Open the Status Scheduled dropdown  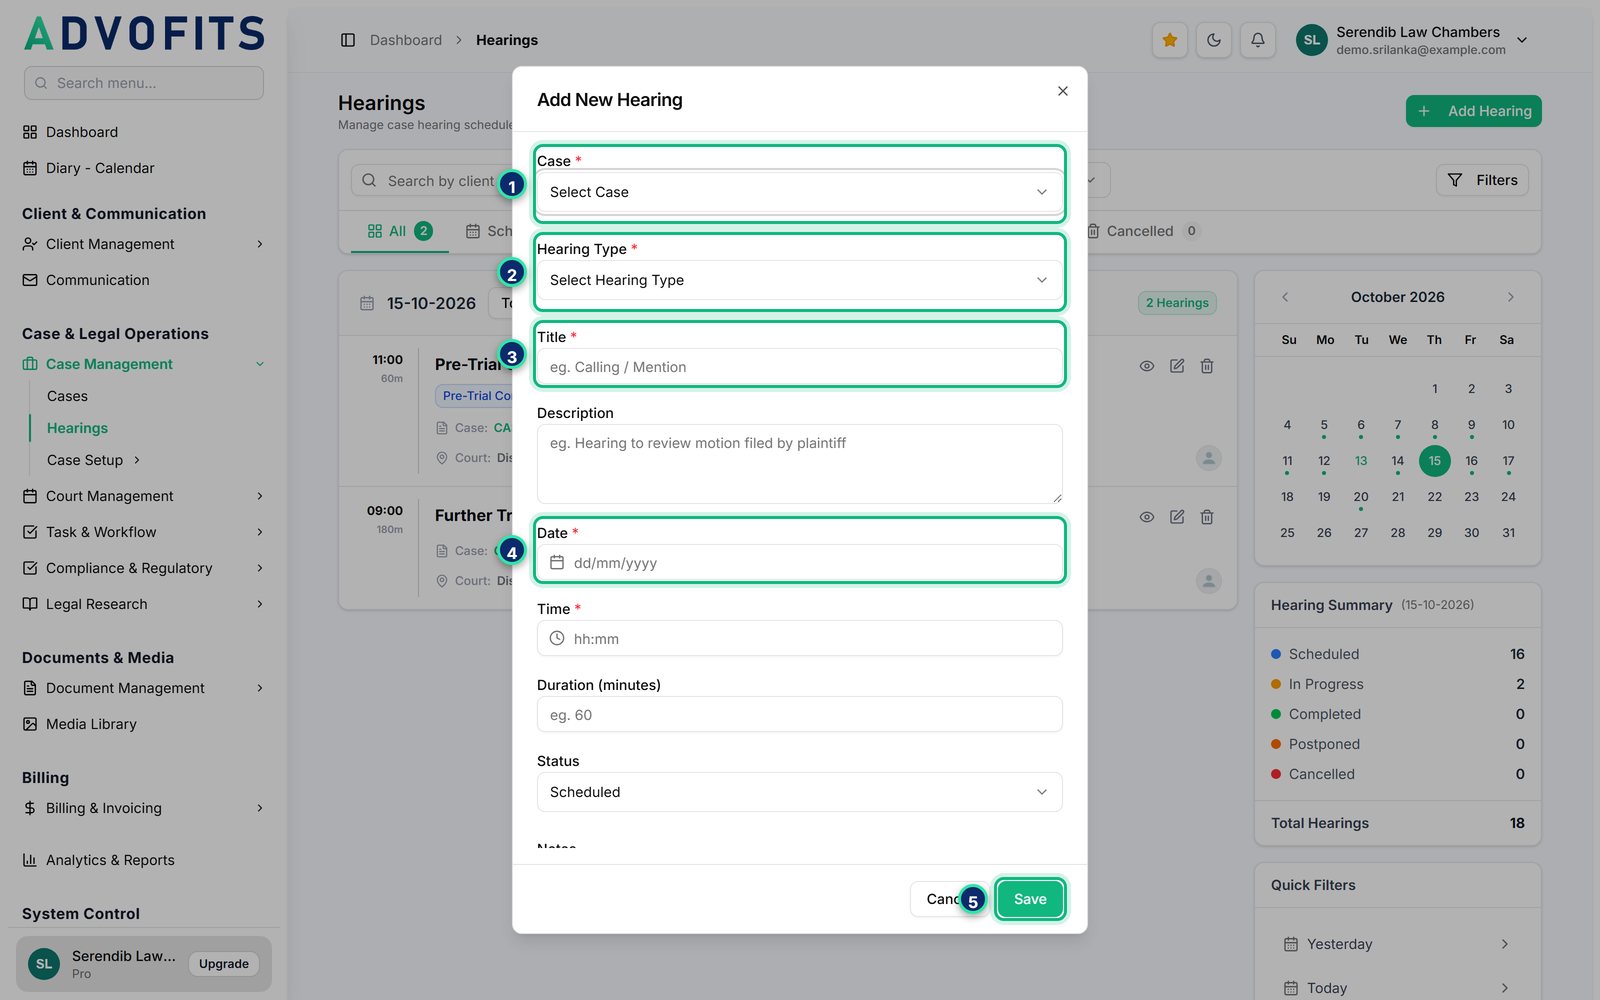coord(799,792)
